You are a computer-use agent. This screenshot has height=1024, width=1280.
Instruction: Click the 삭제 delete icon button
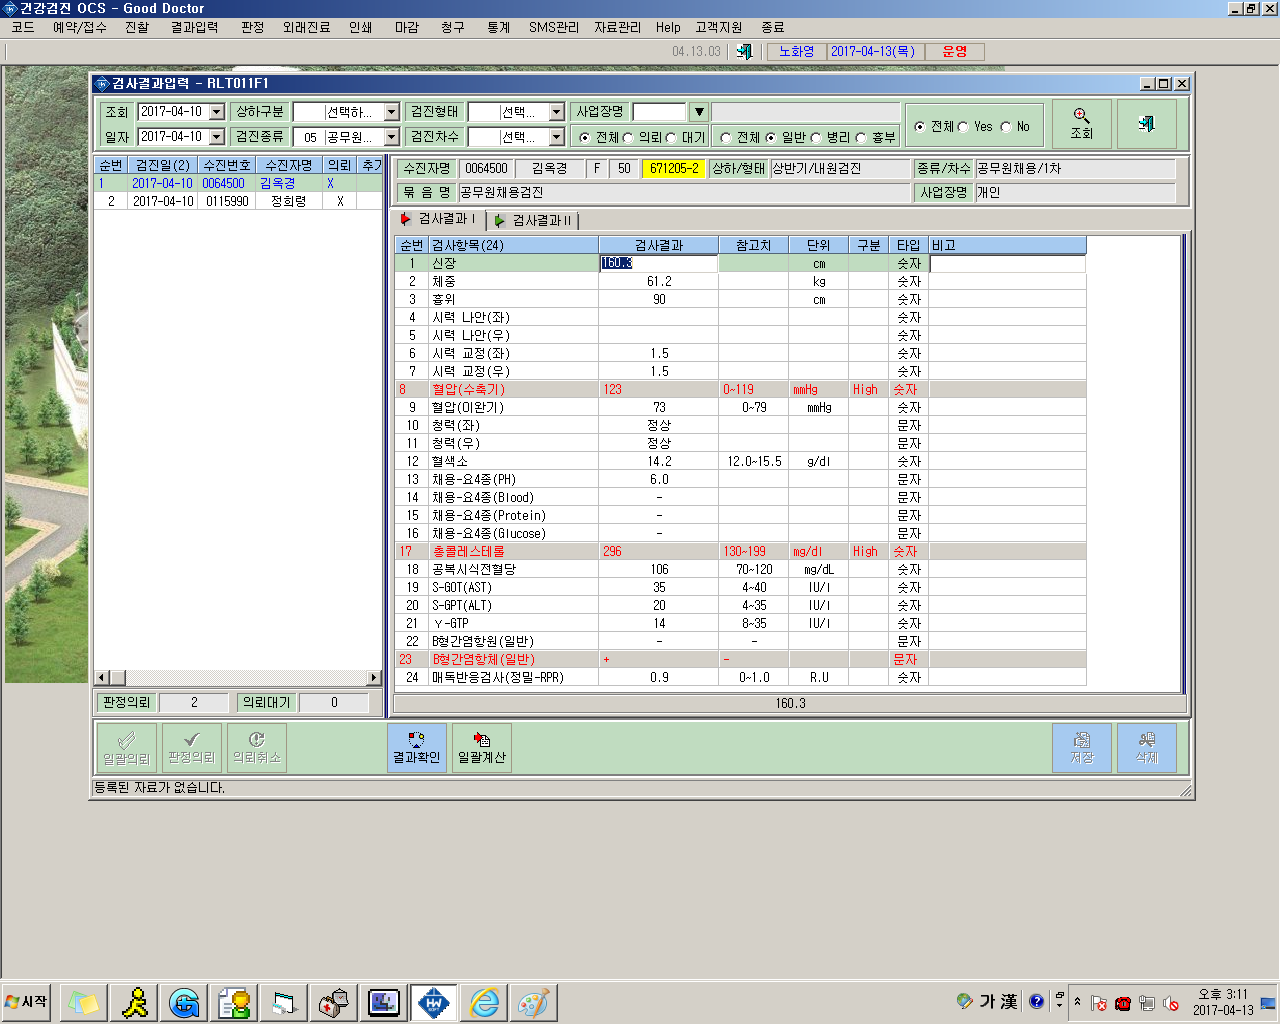coord(1146,748)
